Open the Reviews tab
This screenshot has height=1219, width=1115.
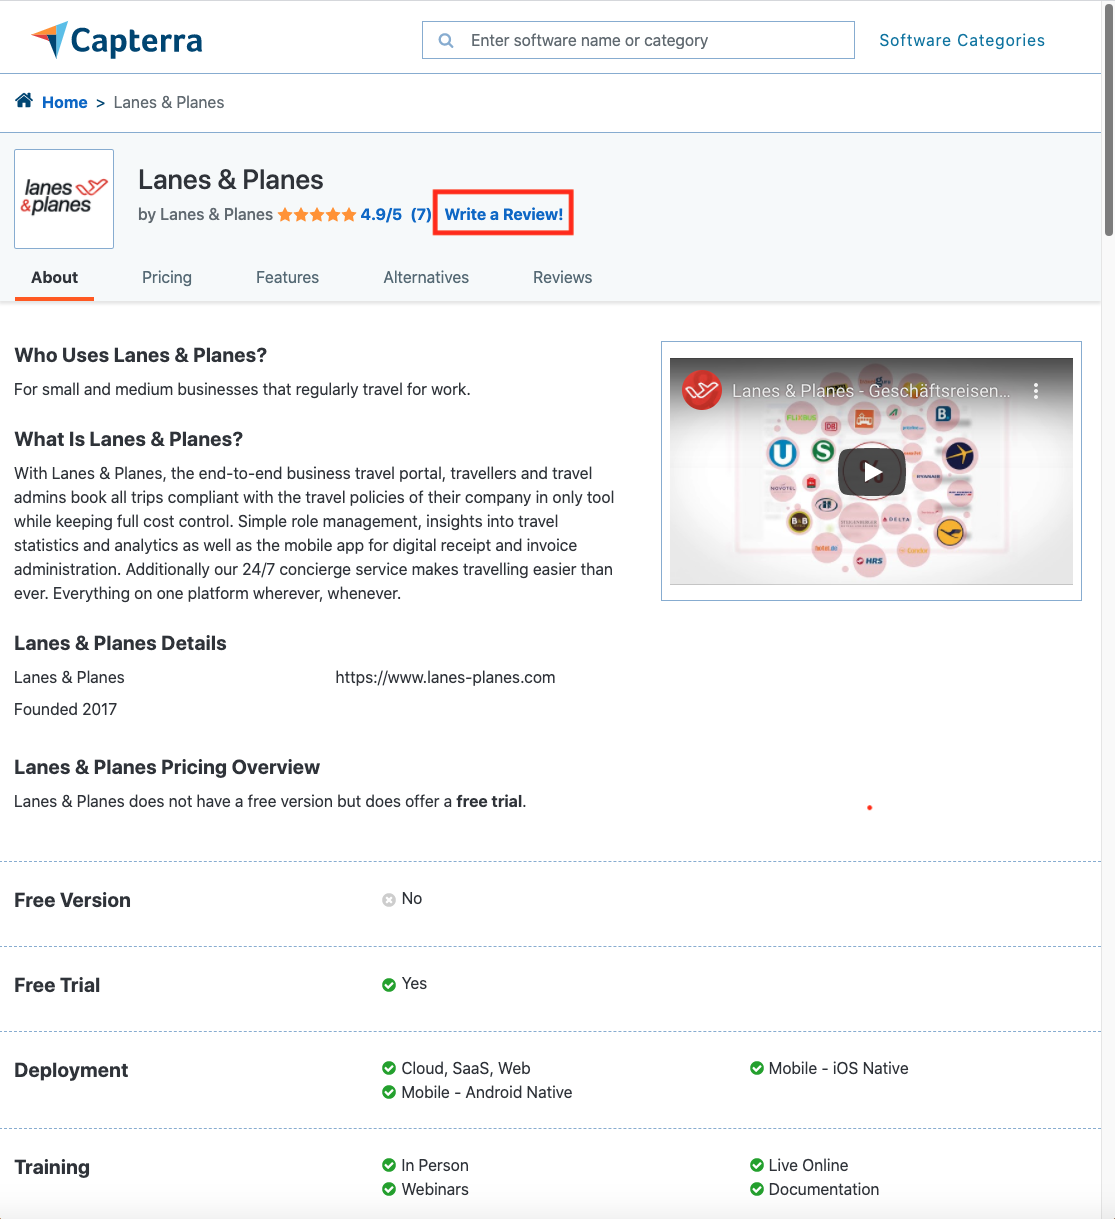pyautogui.click(x=562, y=278)
